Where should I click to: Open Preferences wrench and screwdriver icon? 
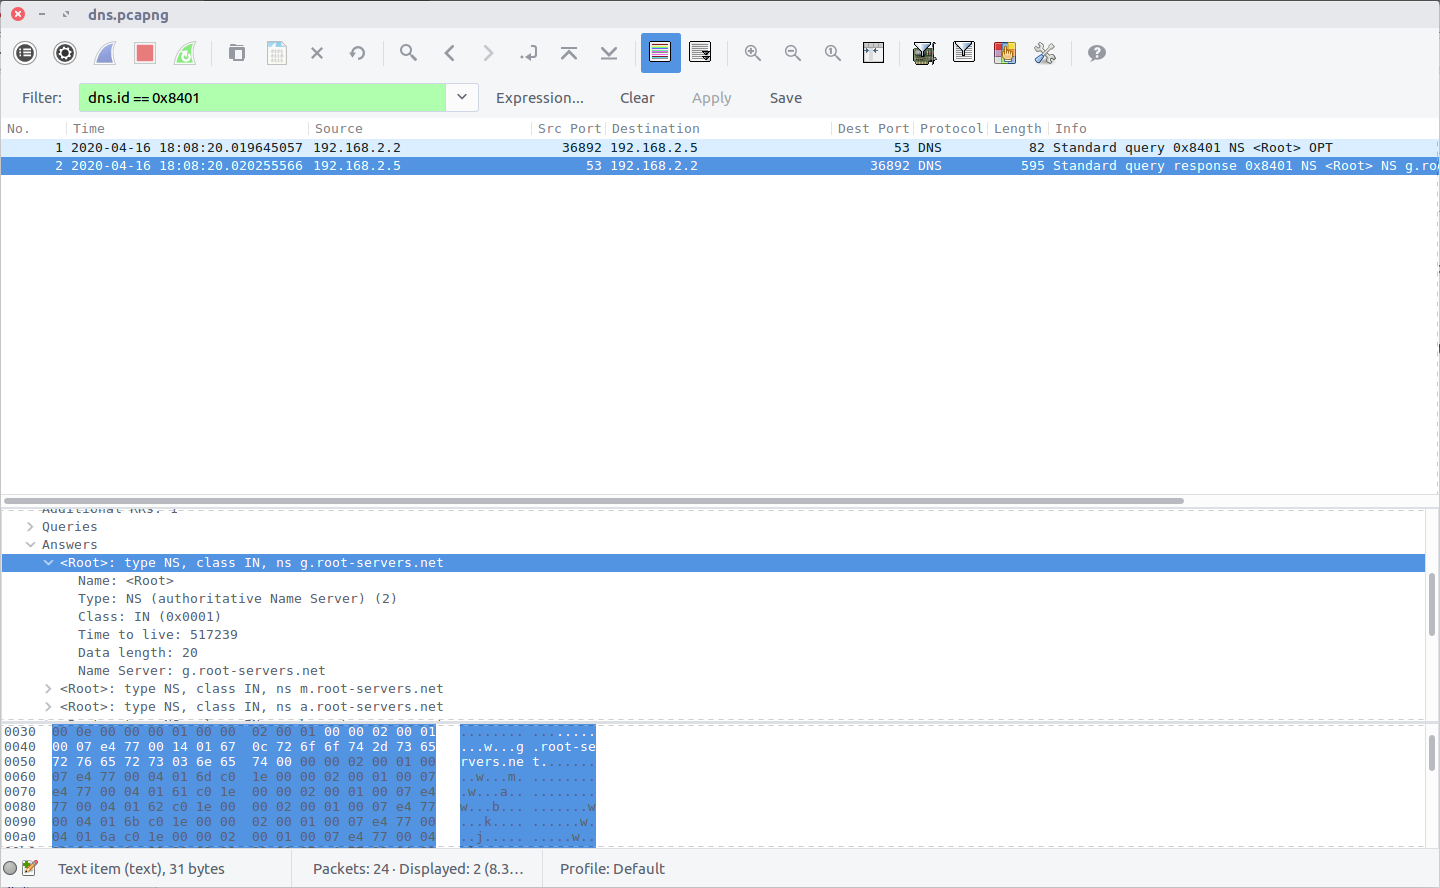tap(1045, 53)
